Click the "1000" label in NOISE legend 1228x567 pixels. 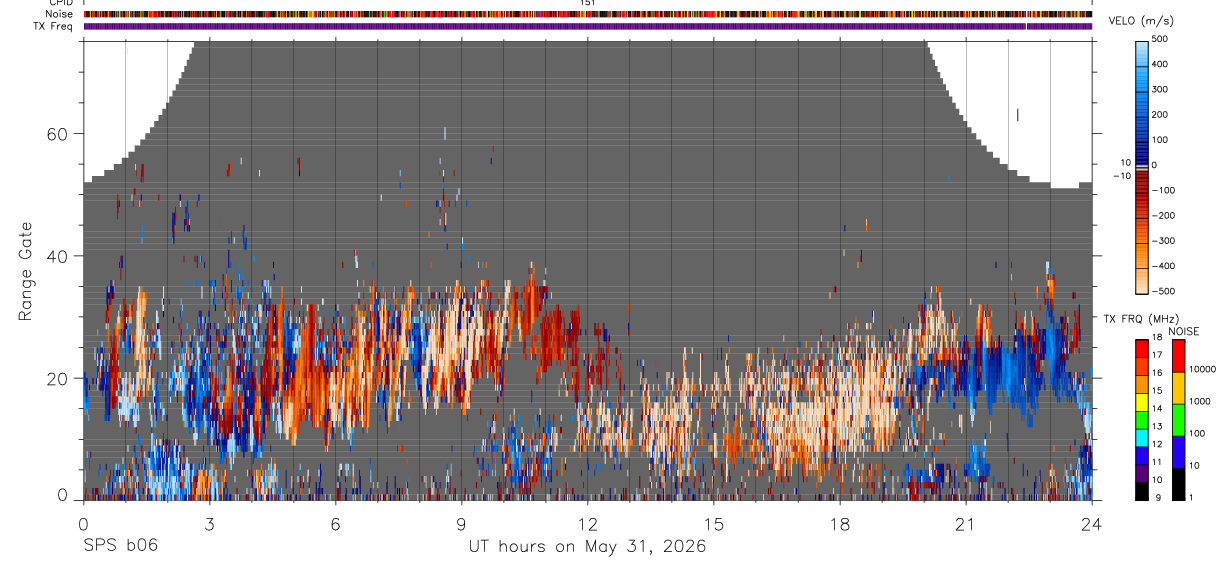point(1201,401)
